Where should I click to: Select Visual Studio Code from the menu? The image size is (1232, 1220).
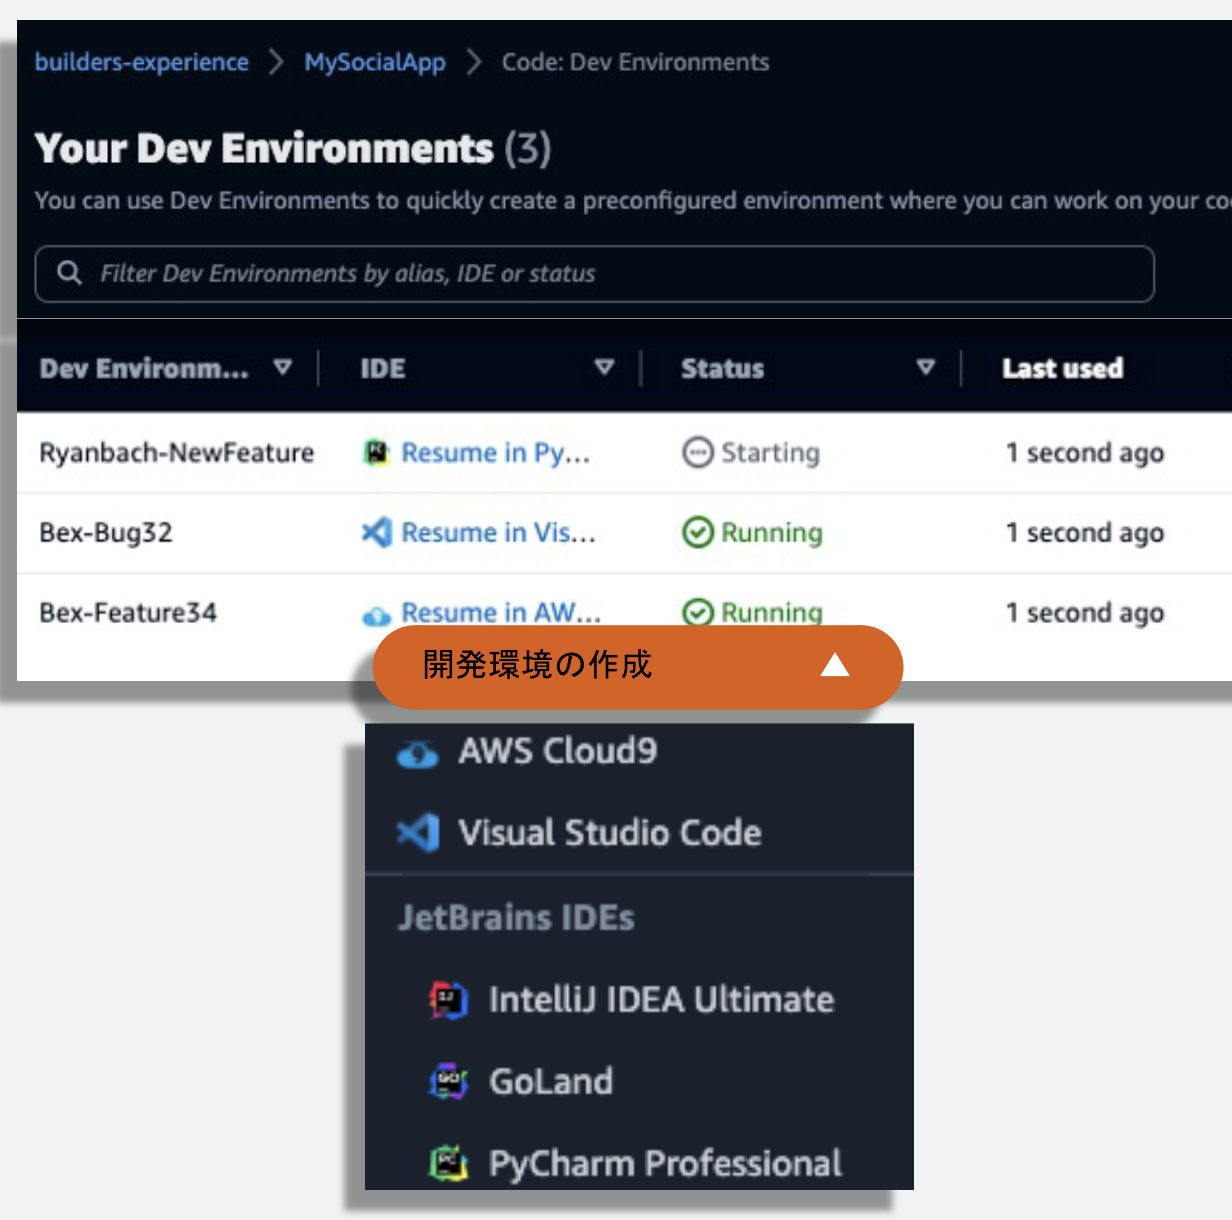(x=607, y=833)
